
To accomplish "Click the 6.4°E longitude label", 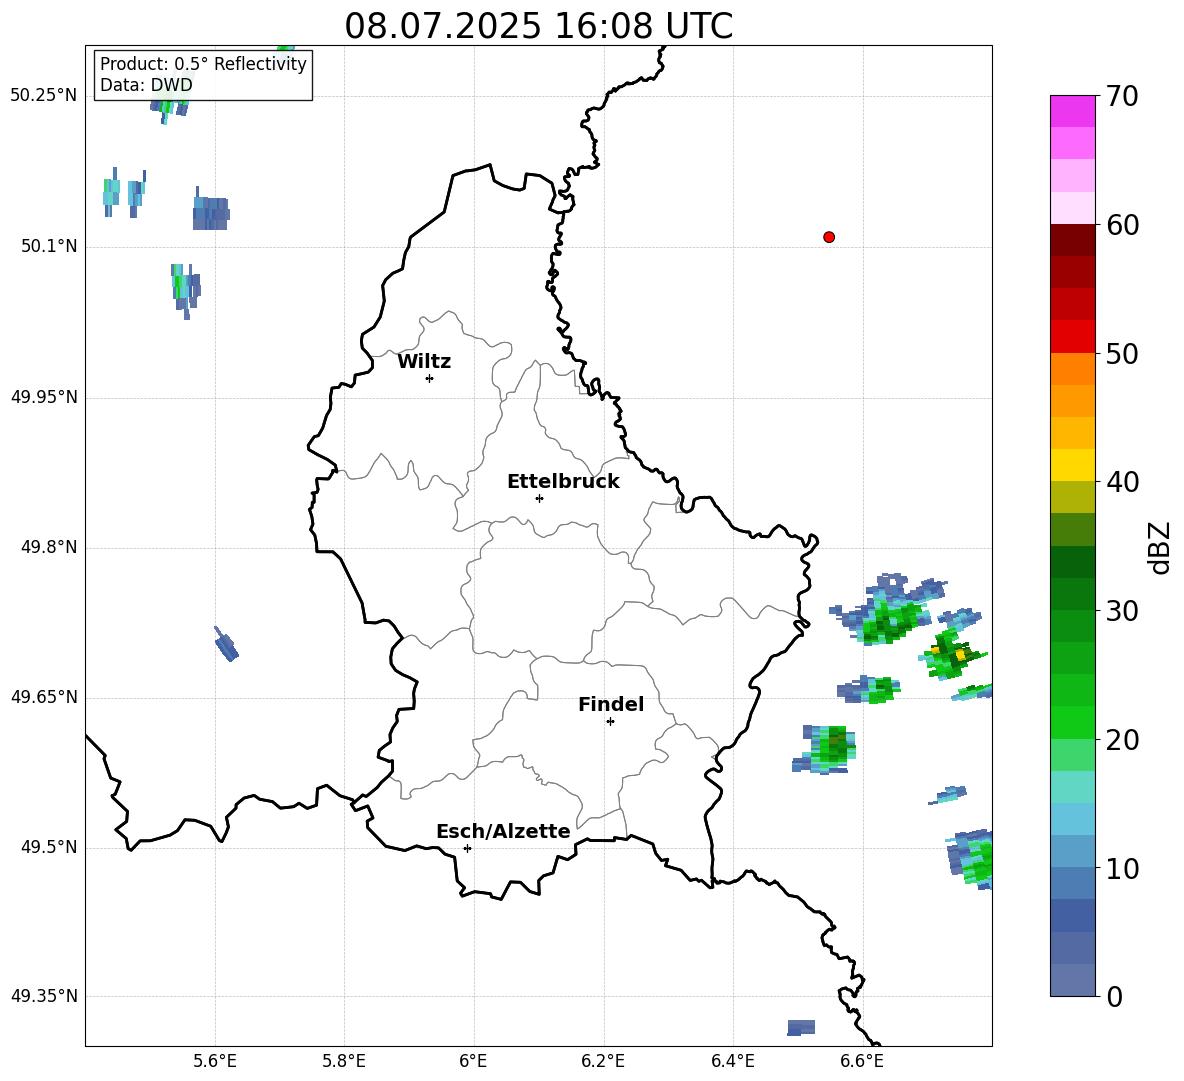I will 732,1061.
